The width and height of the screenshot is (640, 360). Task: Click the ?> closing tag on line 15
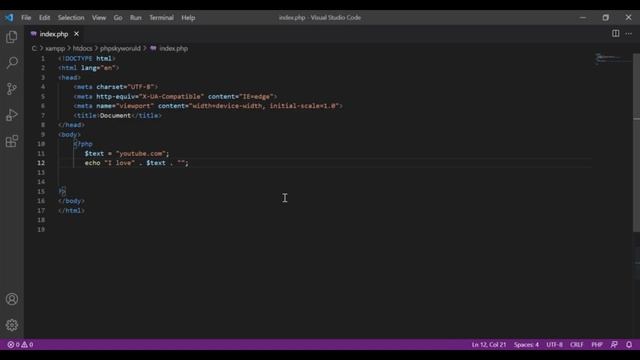(62, 191)
